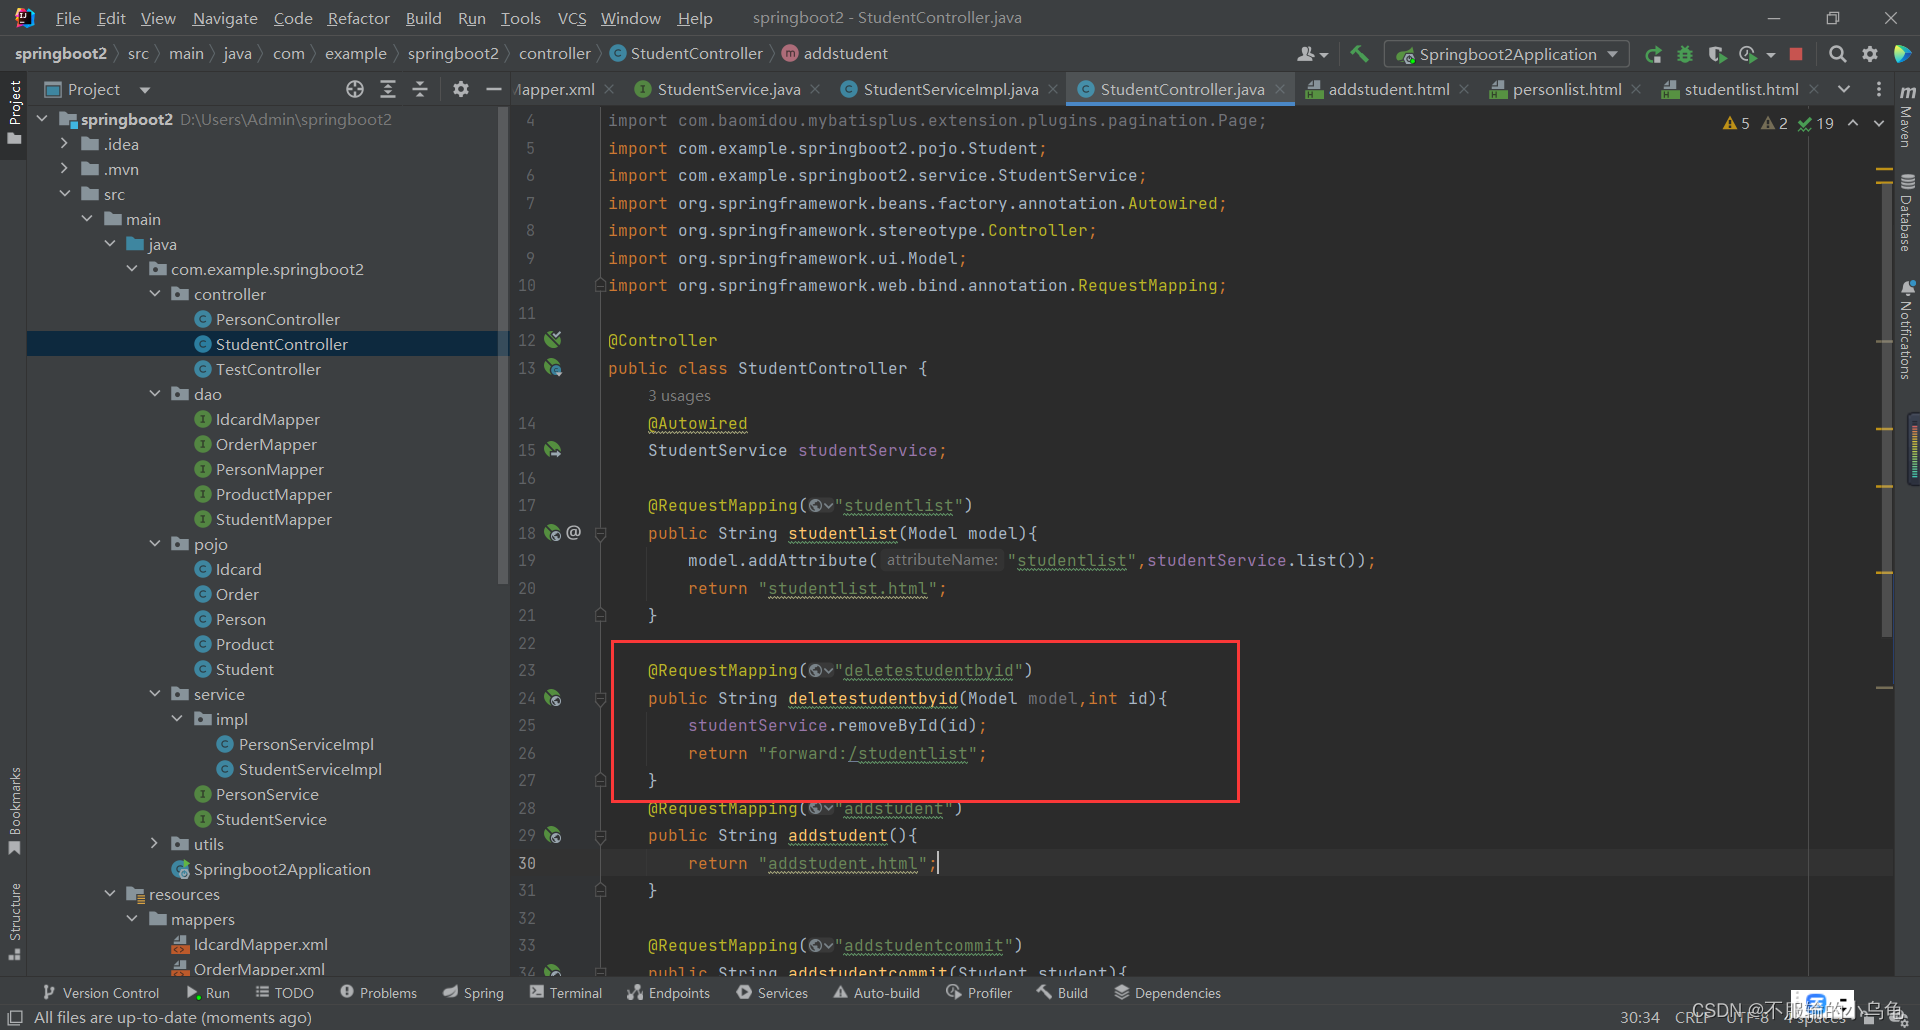Click the gutter bean icon on line 13
1920x1030 pixels.
point(553,368)
